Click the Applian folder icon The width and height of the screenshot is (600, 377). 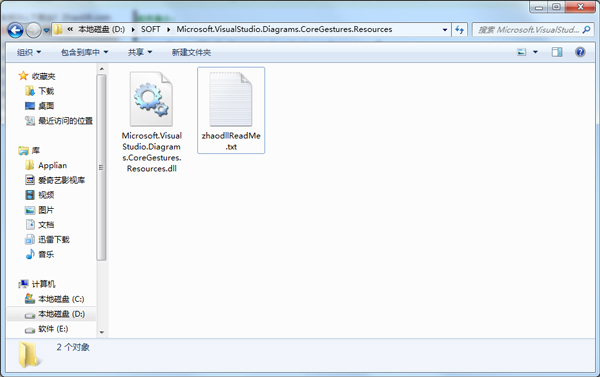point(29,165)
